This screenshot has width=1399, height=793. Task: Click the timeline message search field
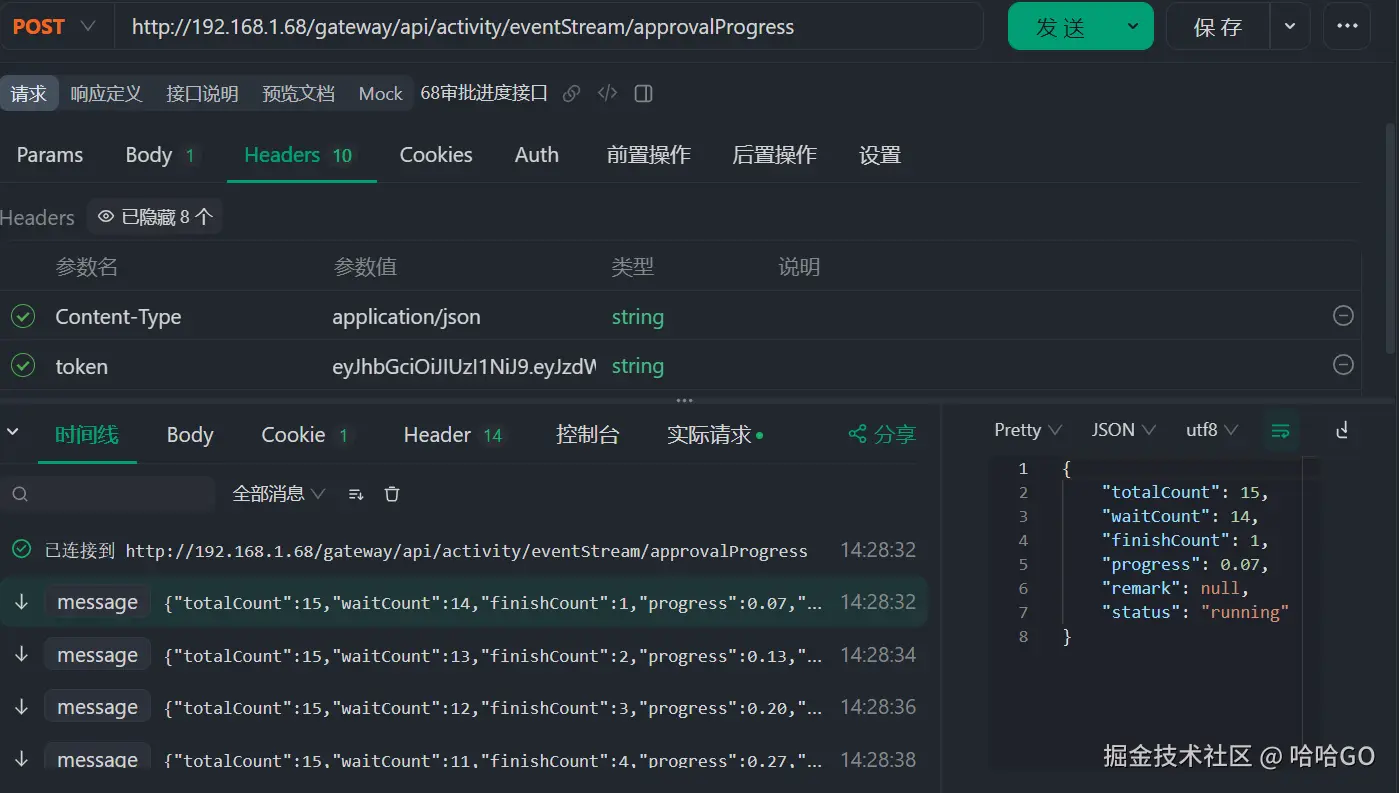[x=108, y=494]
